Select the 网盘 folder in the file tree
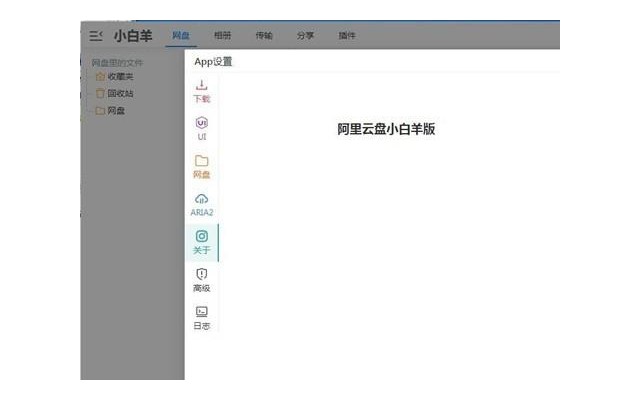Image resolution: width=640 pixels, height=400 pixels. pos(110,111)
